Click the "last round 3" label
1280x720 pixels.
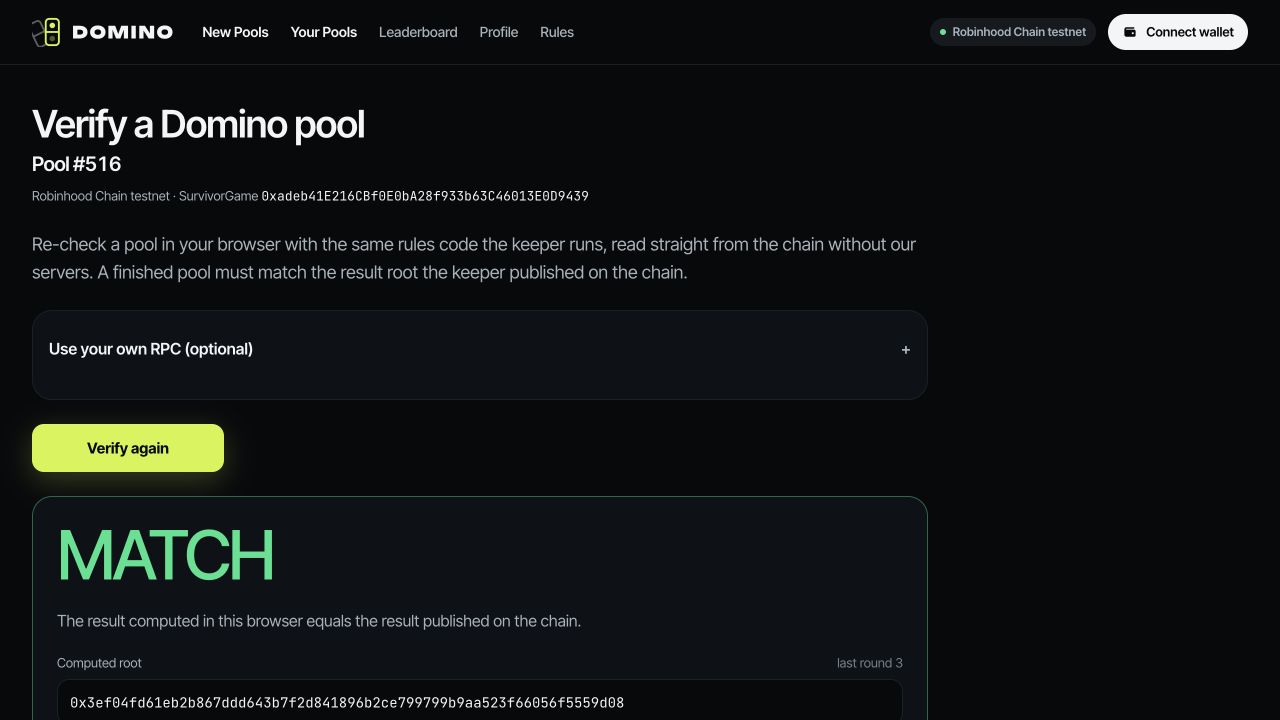coord(870,663)
